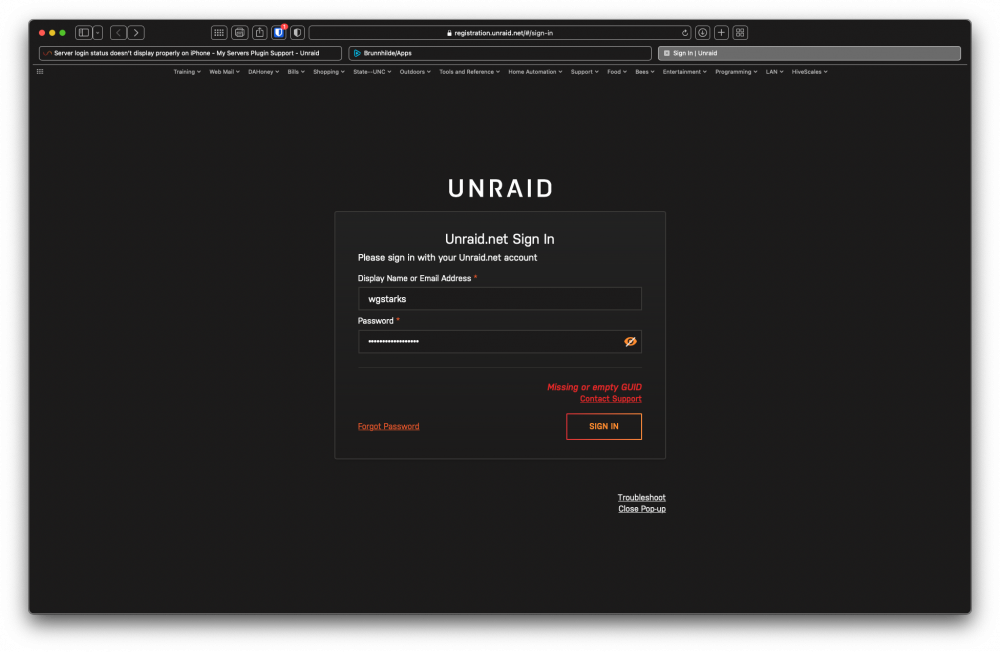The height and width of the screenshot is (652, 1000).
Task: Expand the Tools and Reference bookmarks folder
Action: (x=469, y=72)
